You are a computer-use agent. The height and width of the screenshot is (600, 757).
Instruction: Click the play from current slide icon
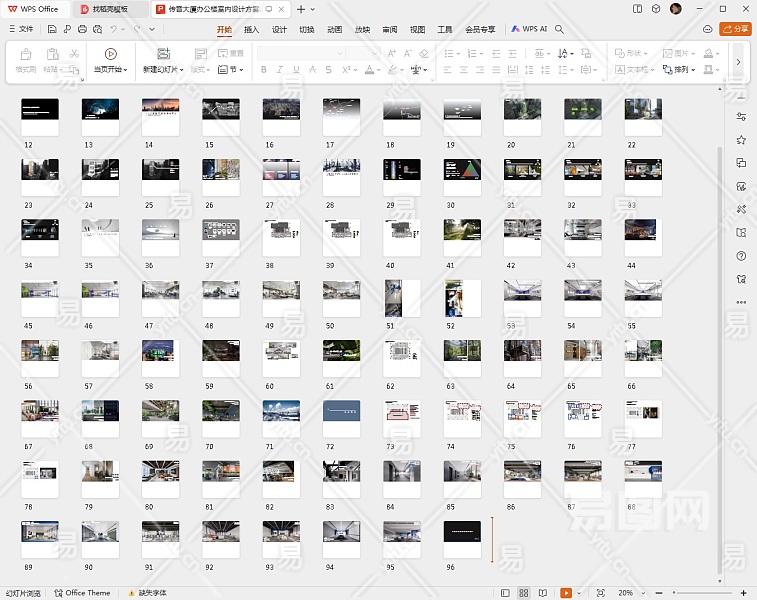[x=111, y=54]
